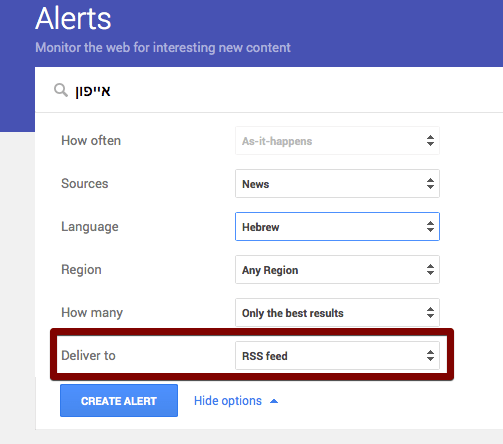This screenshot has height=444, width=503.
Task: Open the How many dropdown
Action: pos(337,313)
